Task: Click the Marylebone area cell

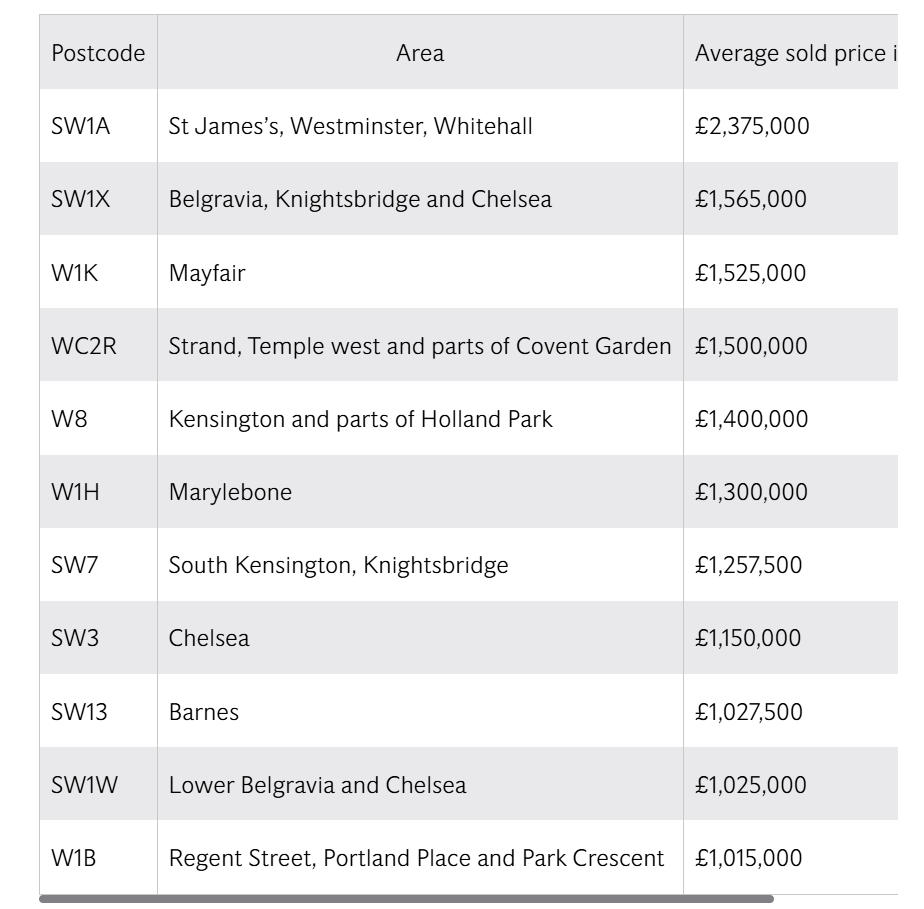Action: pos(230,492)
